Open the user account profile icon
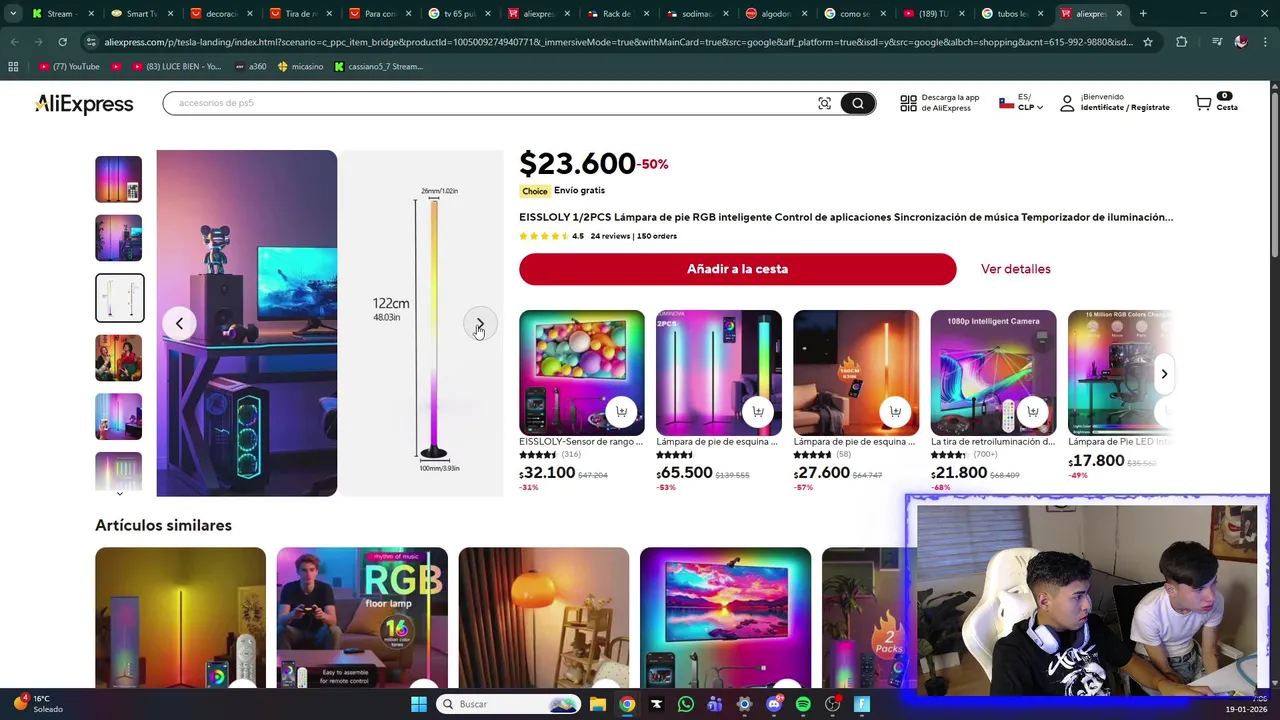Screen dimensions: 1280x720 pos(1067,103)
